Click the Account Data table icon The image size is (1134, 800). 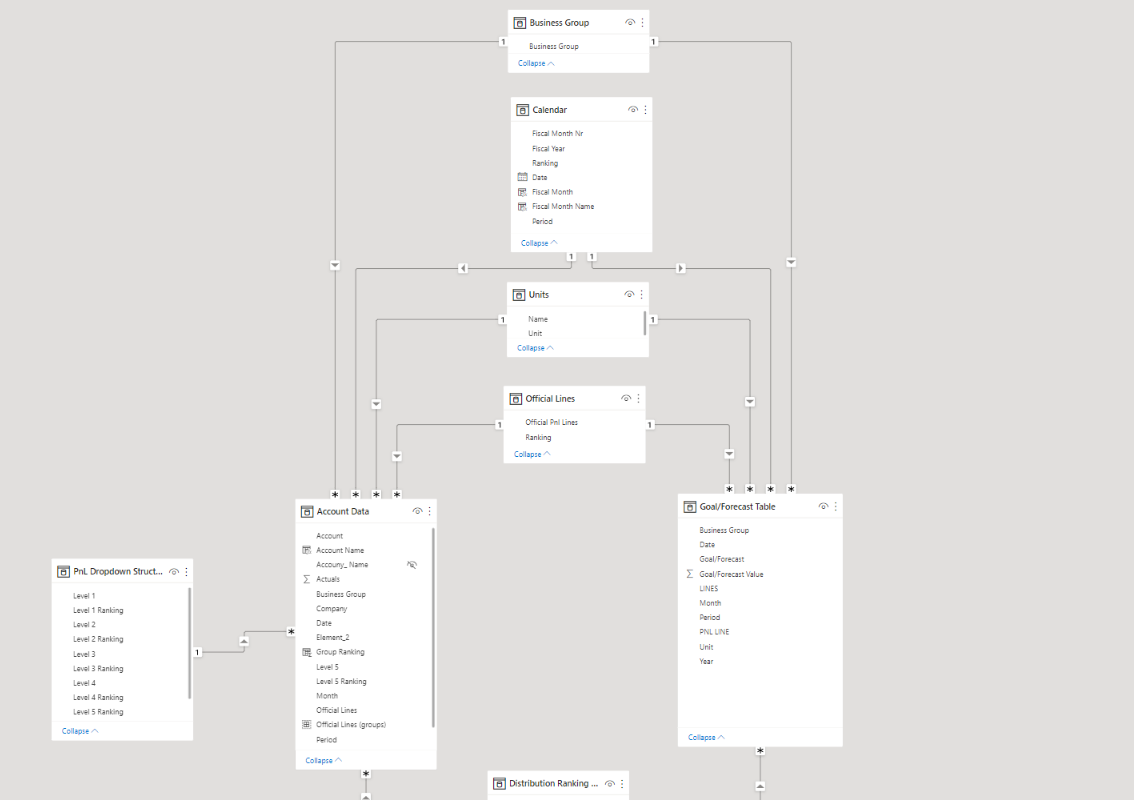pos(307,511)
